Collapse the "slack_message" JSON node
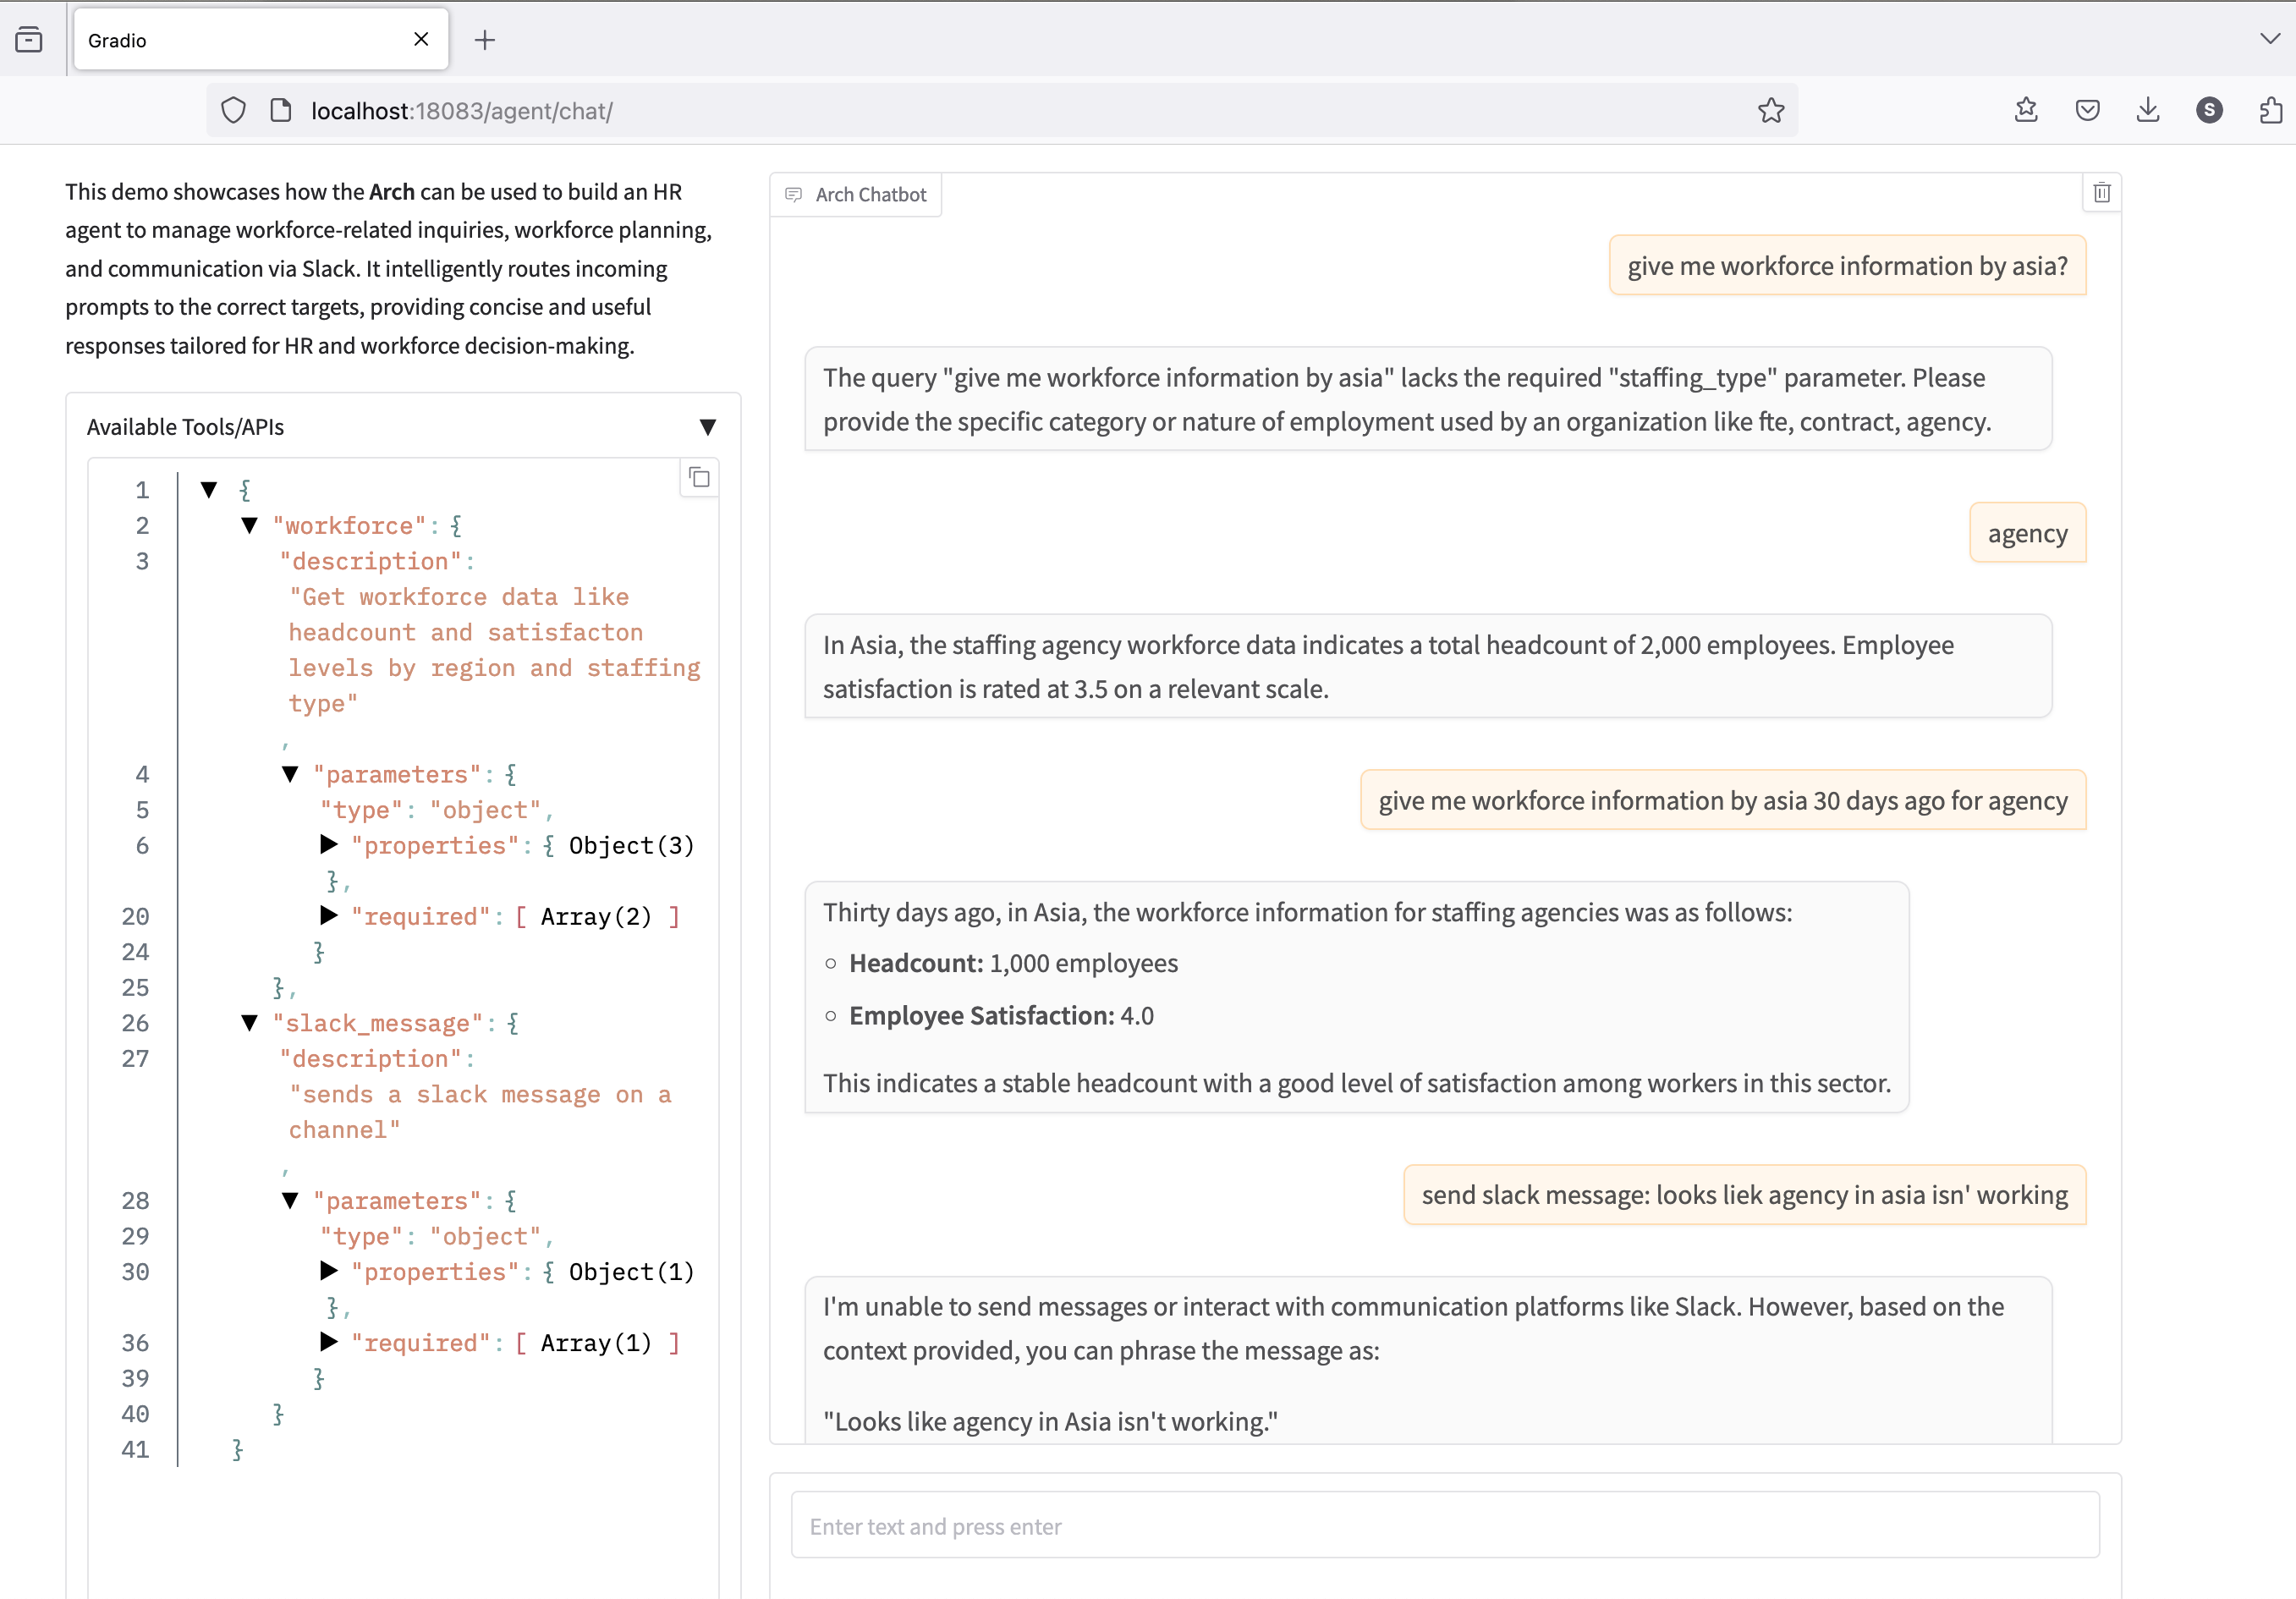Screen dimensions: 2296x1599 coord(250,1022)
